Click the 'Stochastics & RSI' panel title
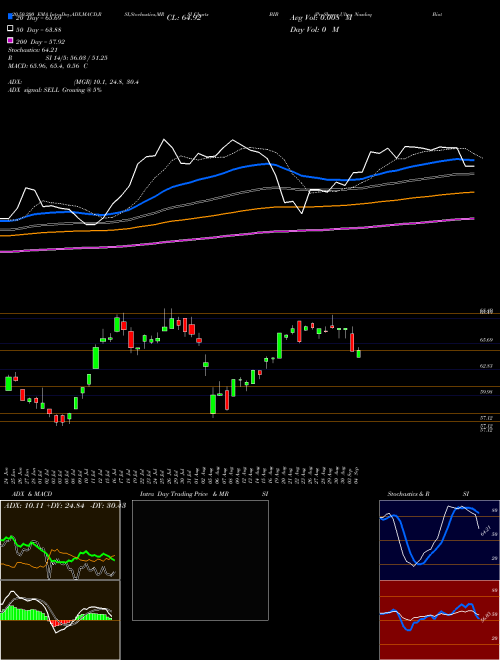 coord(428,494)
